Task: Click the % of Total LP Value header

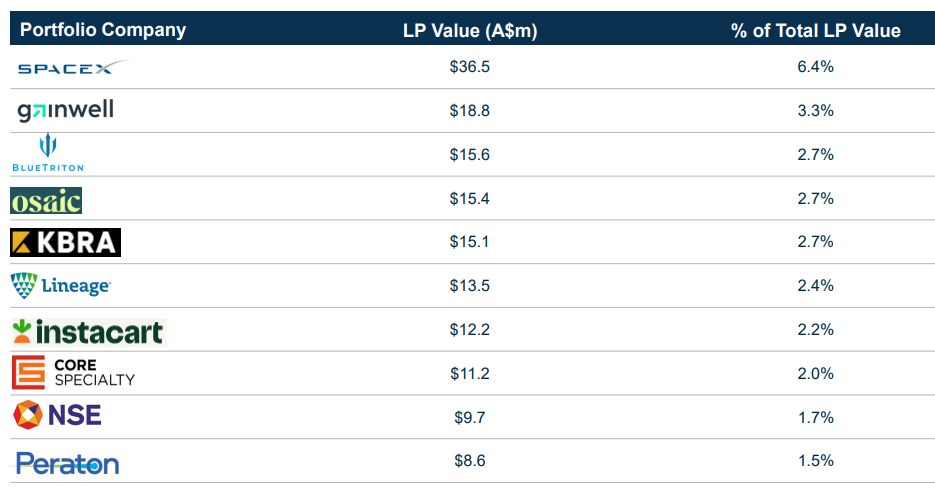Action: coord(816,30)
